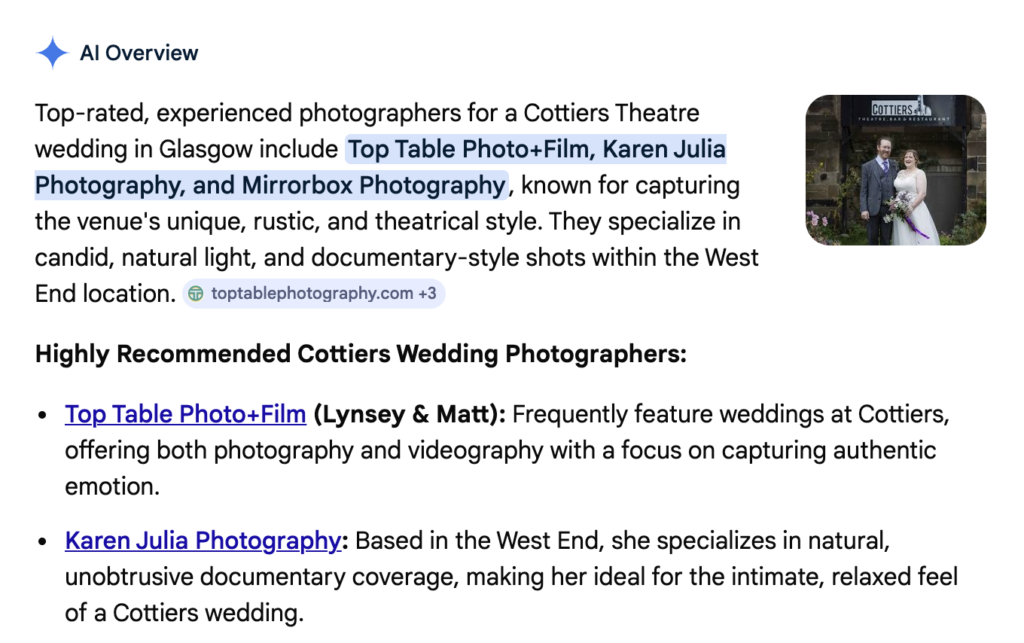Image resolution: width=1024 pixels, height=643 pixels.
Task: Click the bullet point before Karen Julia Photography
Action: coord(42,542)
